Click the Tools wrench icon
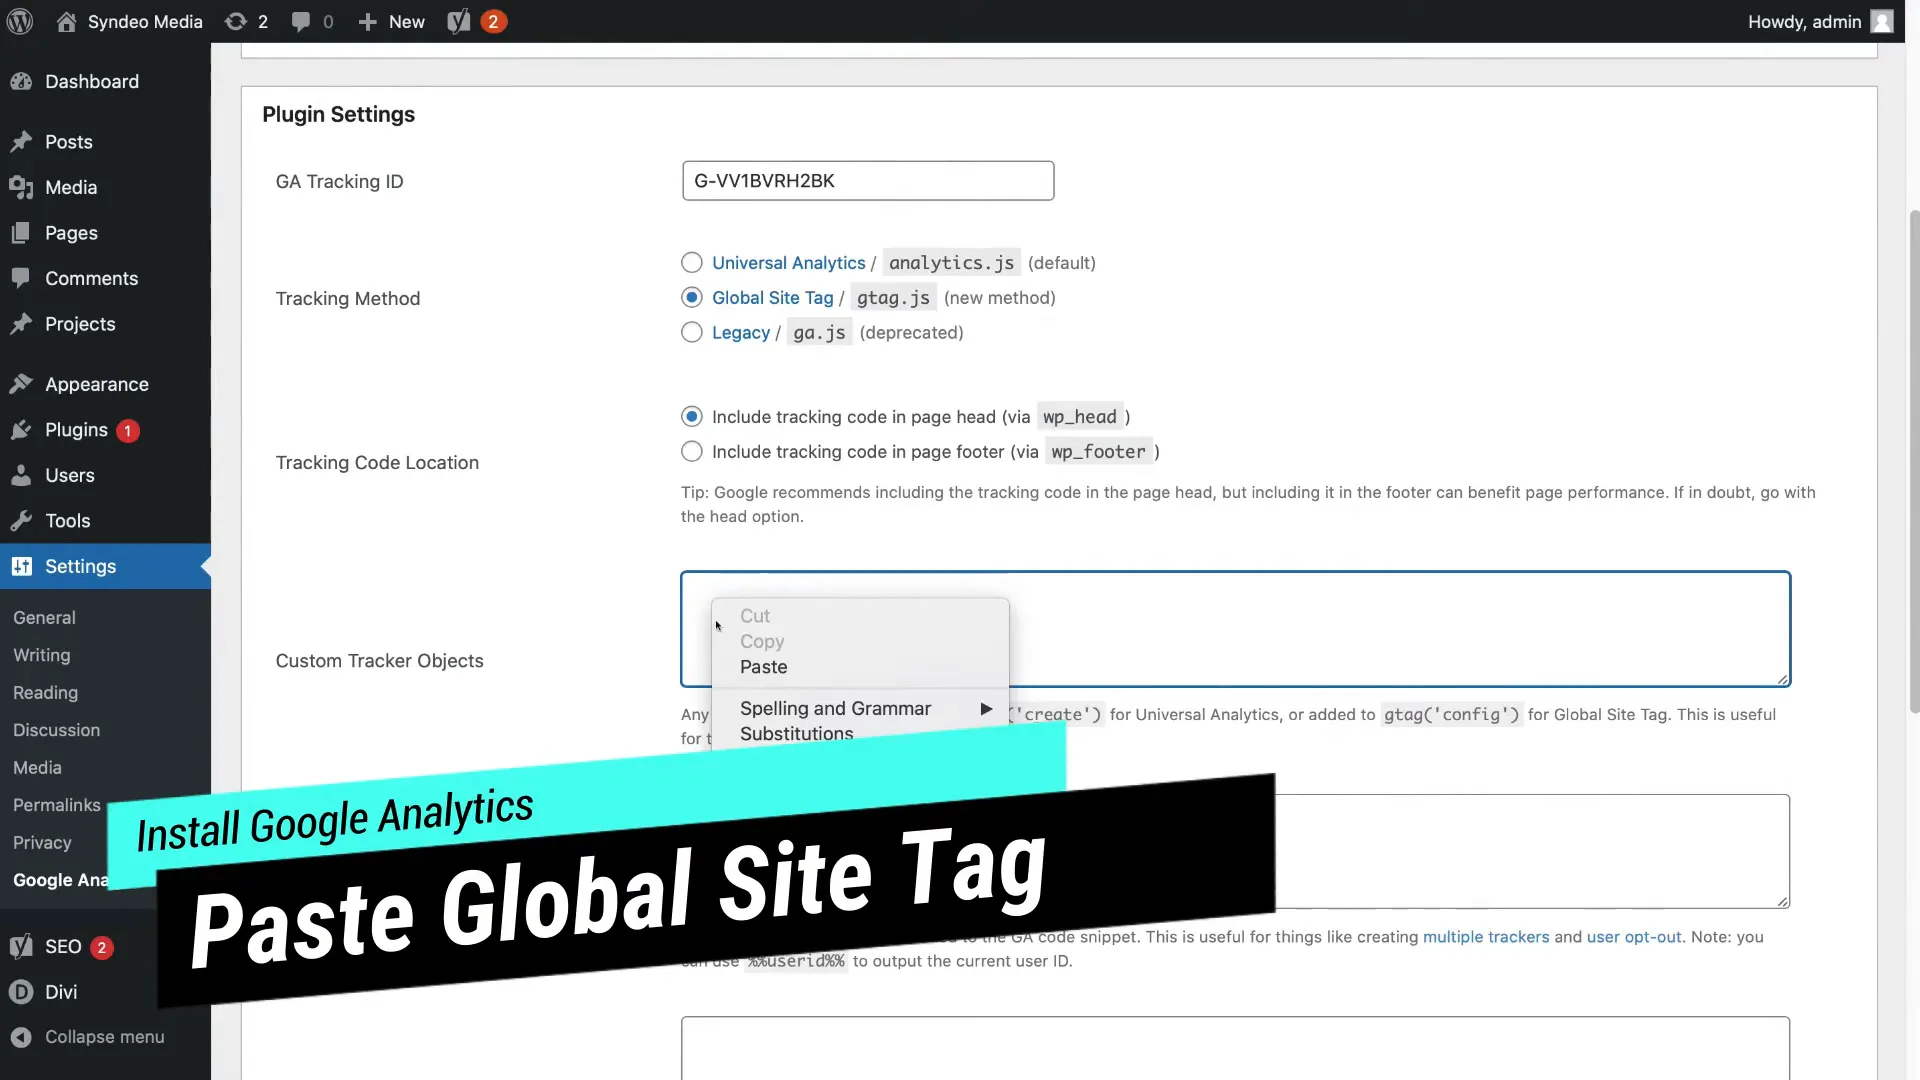The width and height of the screenshot is (1920, 1080). (21, 521)
